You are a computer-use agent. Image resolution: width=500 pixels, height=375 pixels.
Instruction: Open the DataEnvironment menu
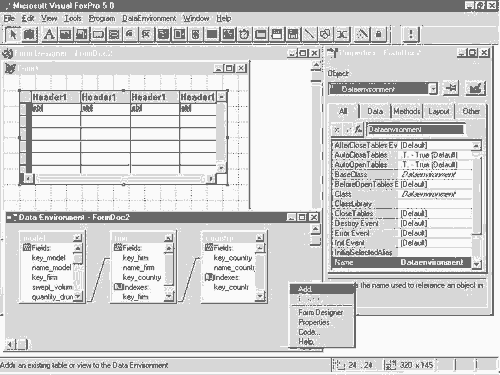pos(149,19)
